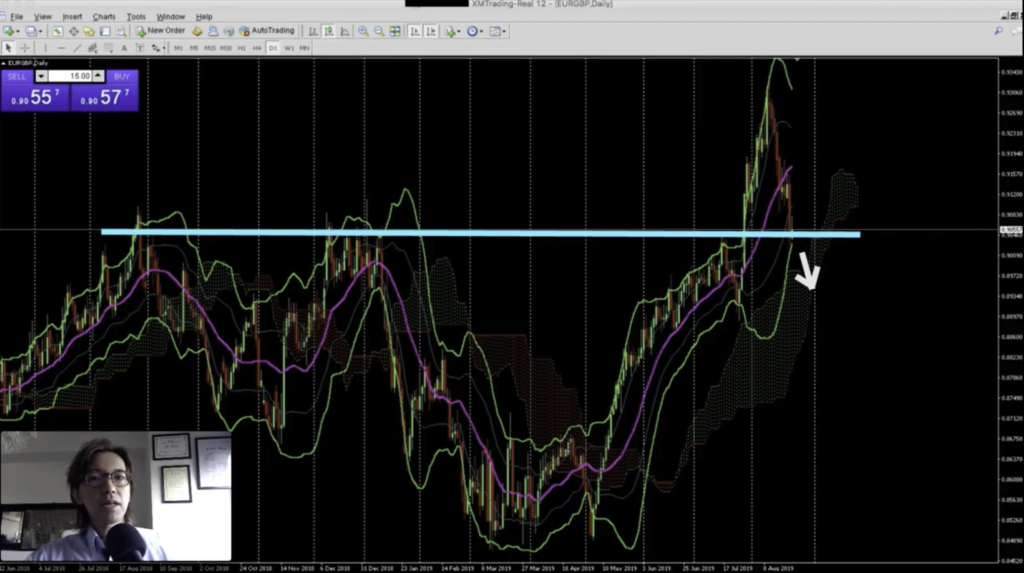Zoom out of the chart
Image resolution: width=1024 pixels, height=573 pixels.
[x=379, y=31]
